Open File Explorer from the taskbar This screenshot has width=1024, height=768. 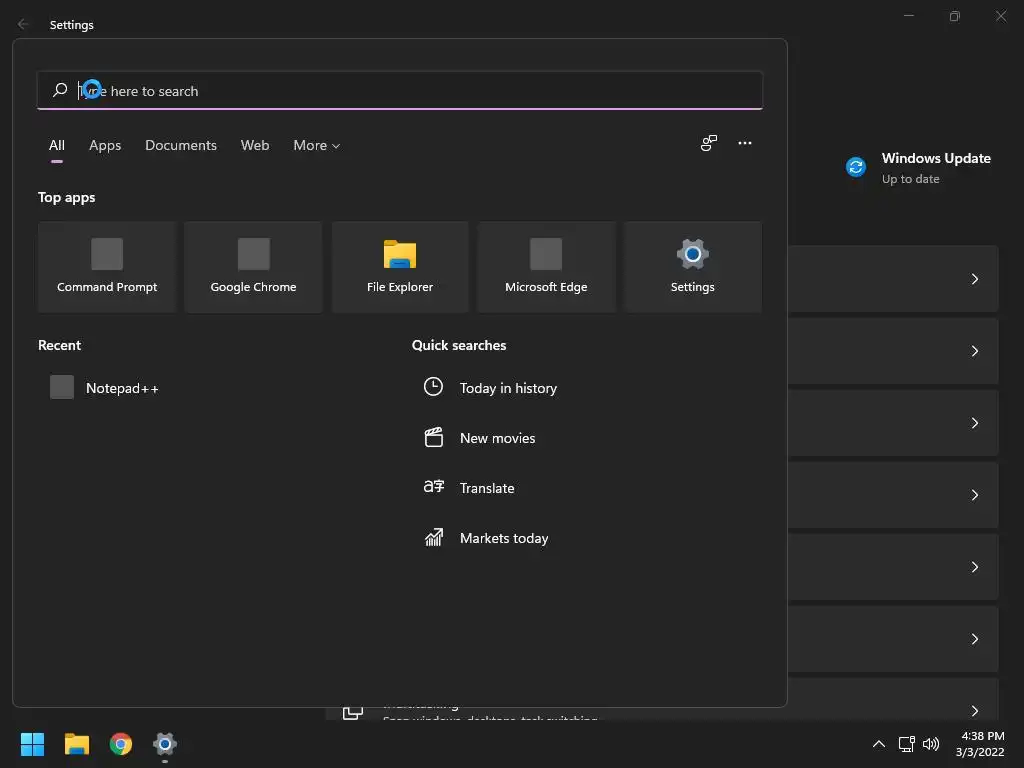(x=76, y=744)
